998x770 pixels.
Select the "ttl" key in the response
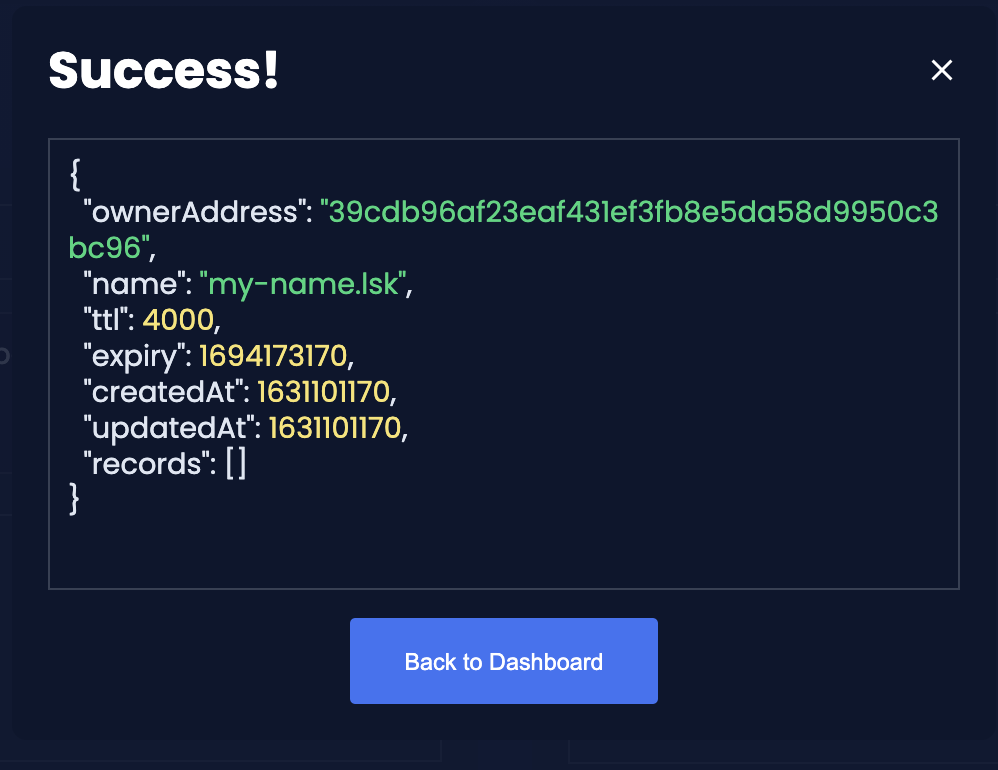pos(106,319)
